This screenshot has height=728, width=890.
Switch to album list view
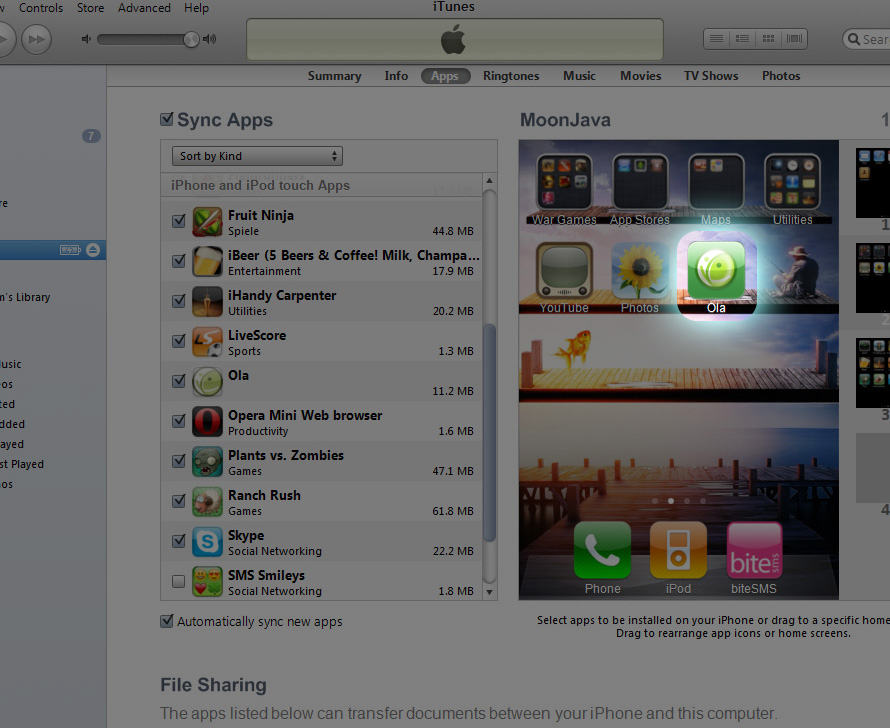tap(742, 39)
